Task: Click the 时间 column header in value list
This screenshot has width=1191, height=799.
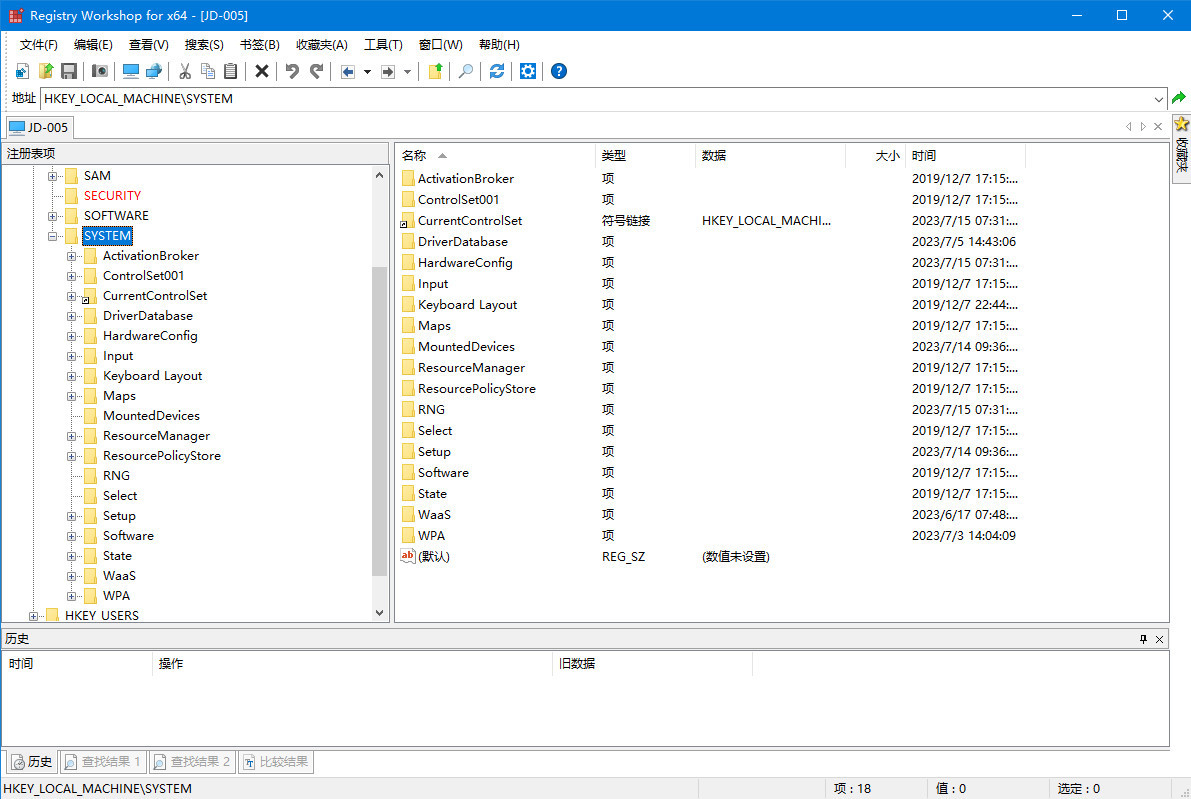Action: tap(964, 156)
